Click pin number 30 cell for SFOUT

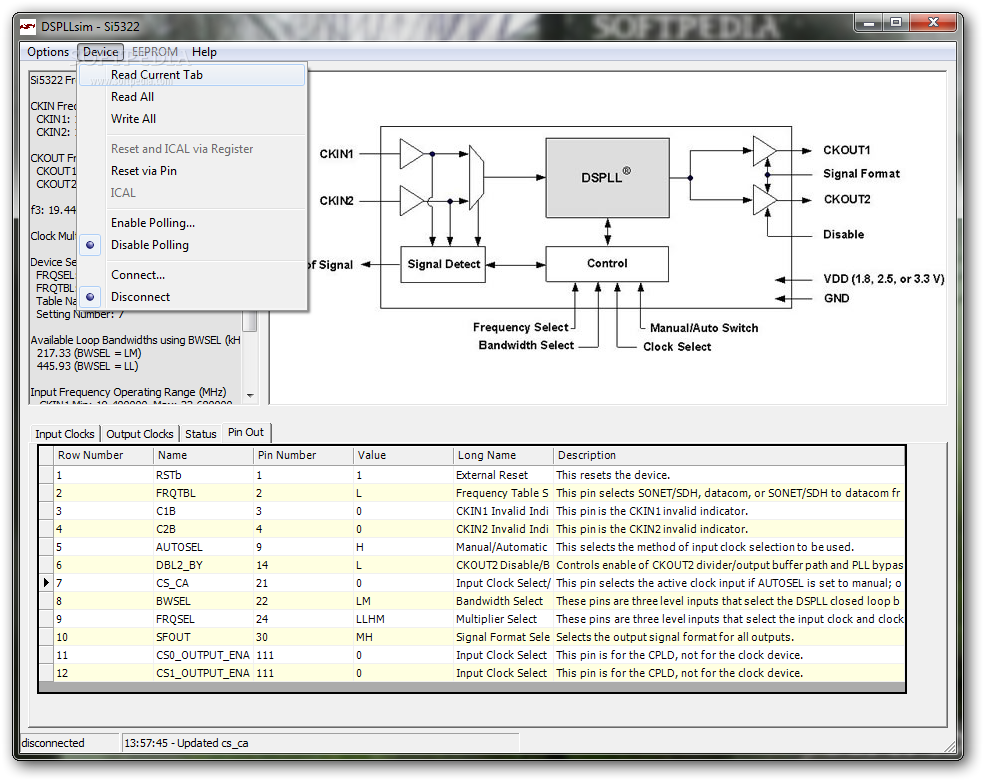click(304, 637)
